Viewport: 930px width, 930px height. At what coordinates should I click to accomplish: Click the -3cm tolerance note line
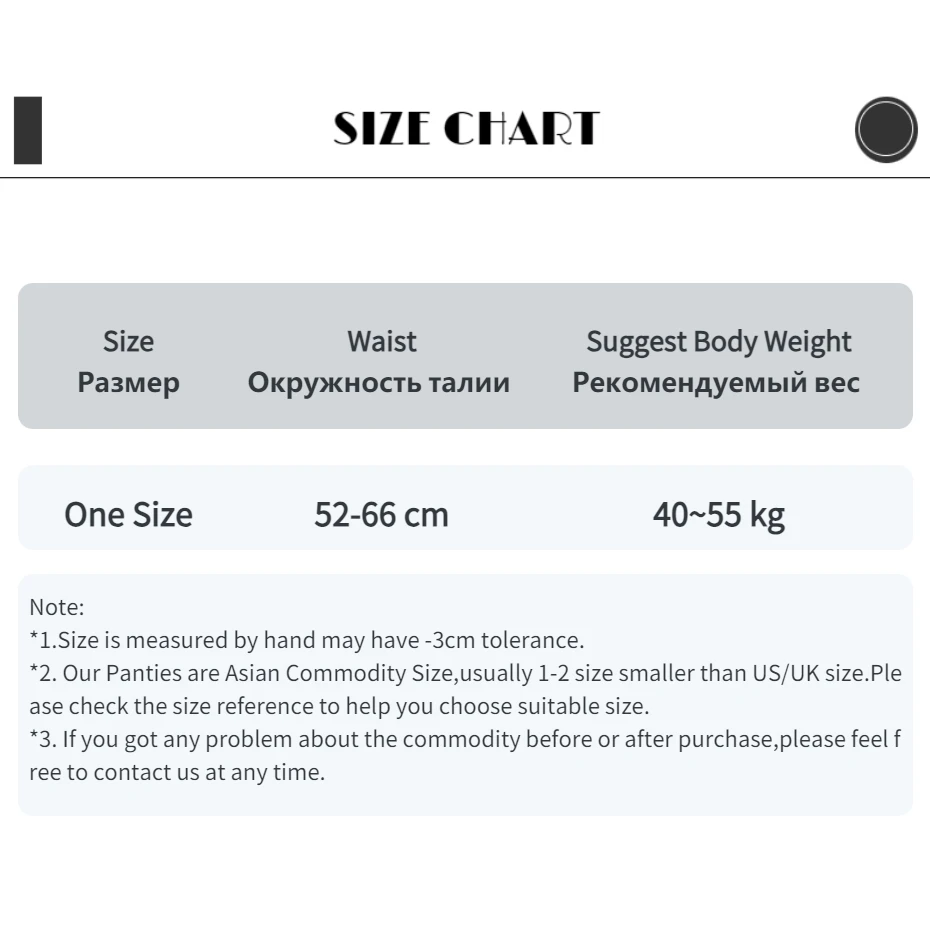coord(306,640)
